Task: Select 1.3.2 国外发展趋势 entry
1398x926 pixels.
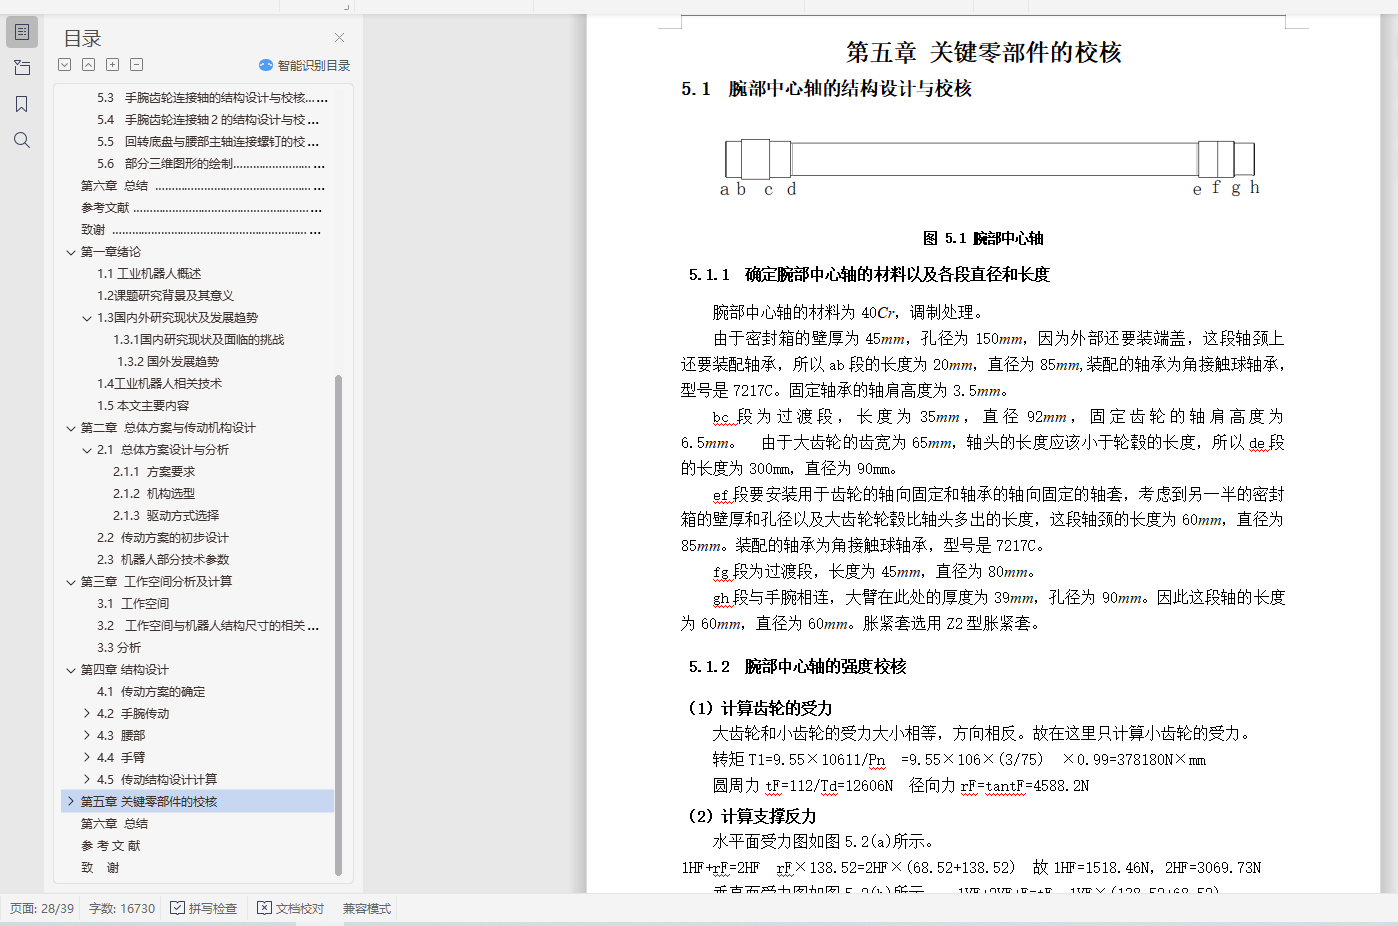Action: pos(166,362)
